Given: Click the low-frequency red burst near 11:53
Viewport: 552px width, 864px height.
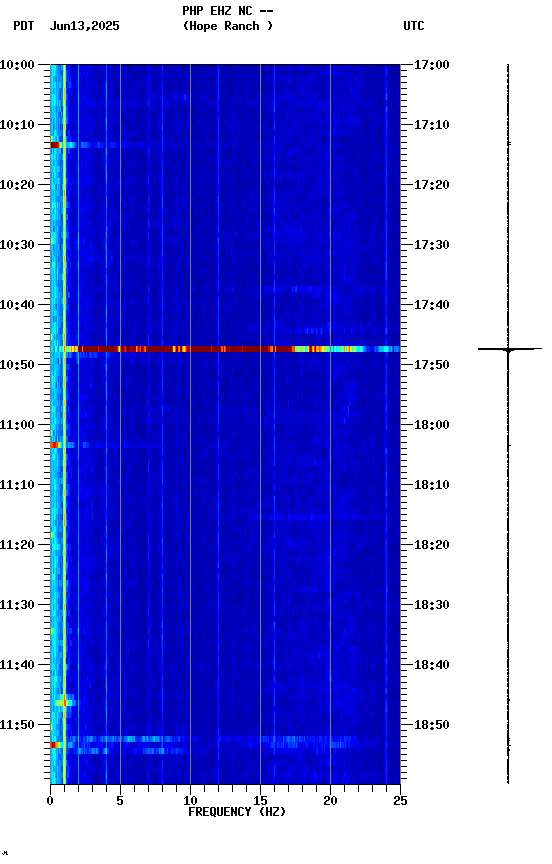Looking at the screenshot, I should 55,745.
